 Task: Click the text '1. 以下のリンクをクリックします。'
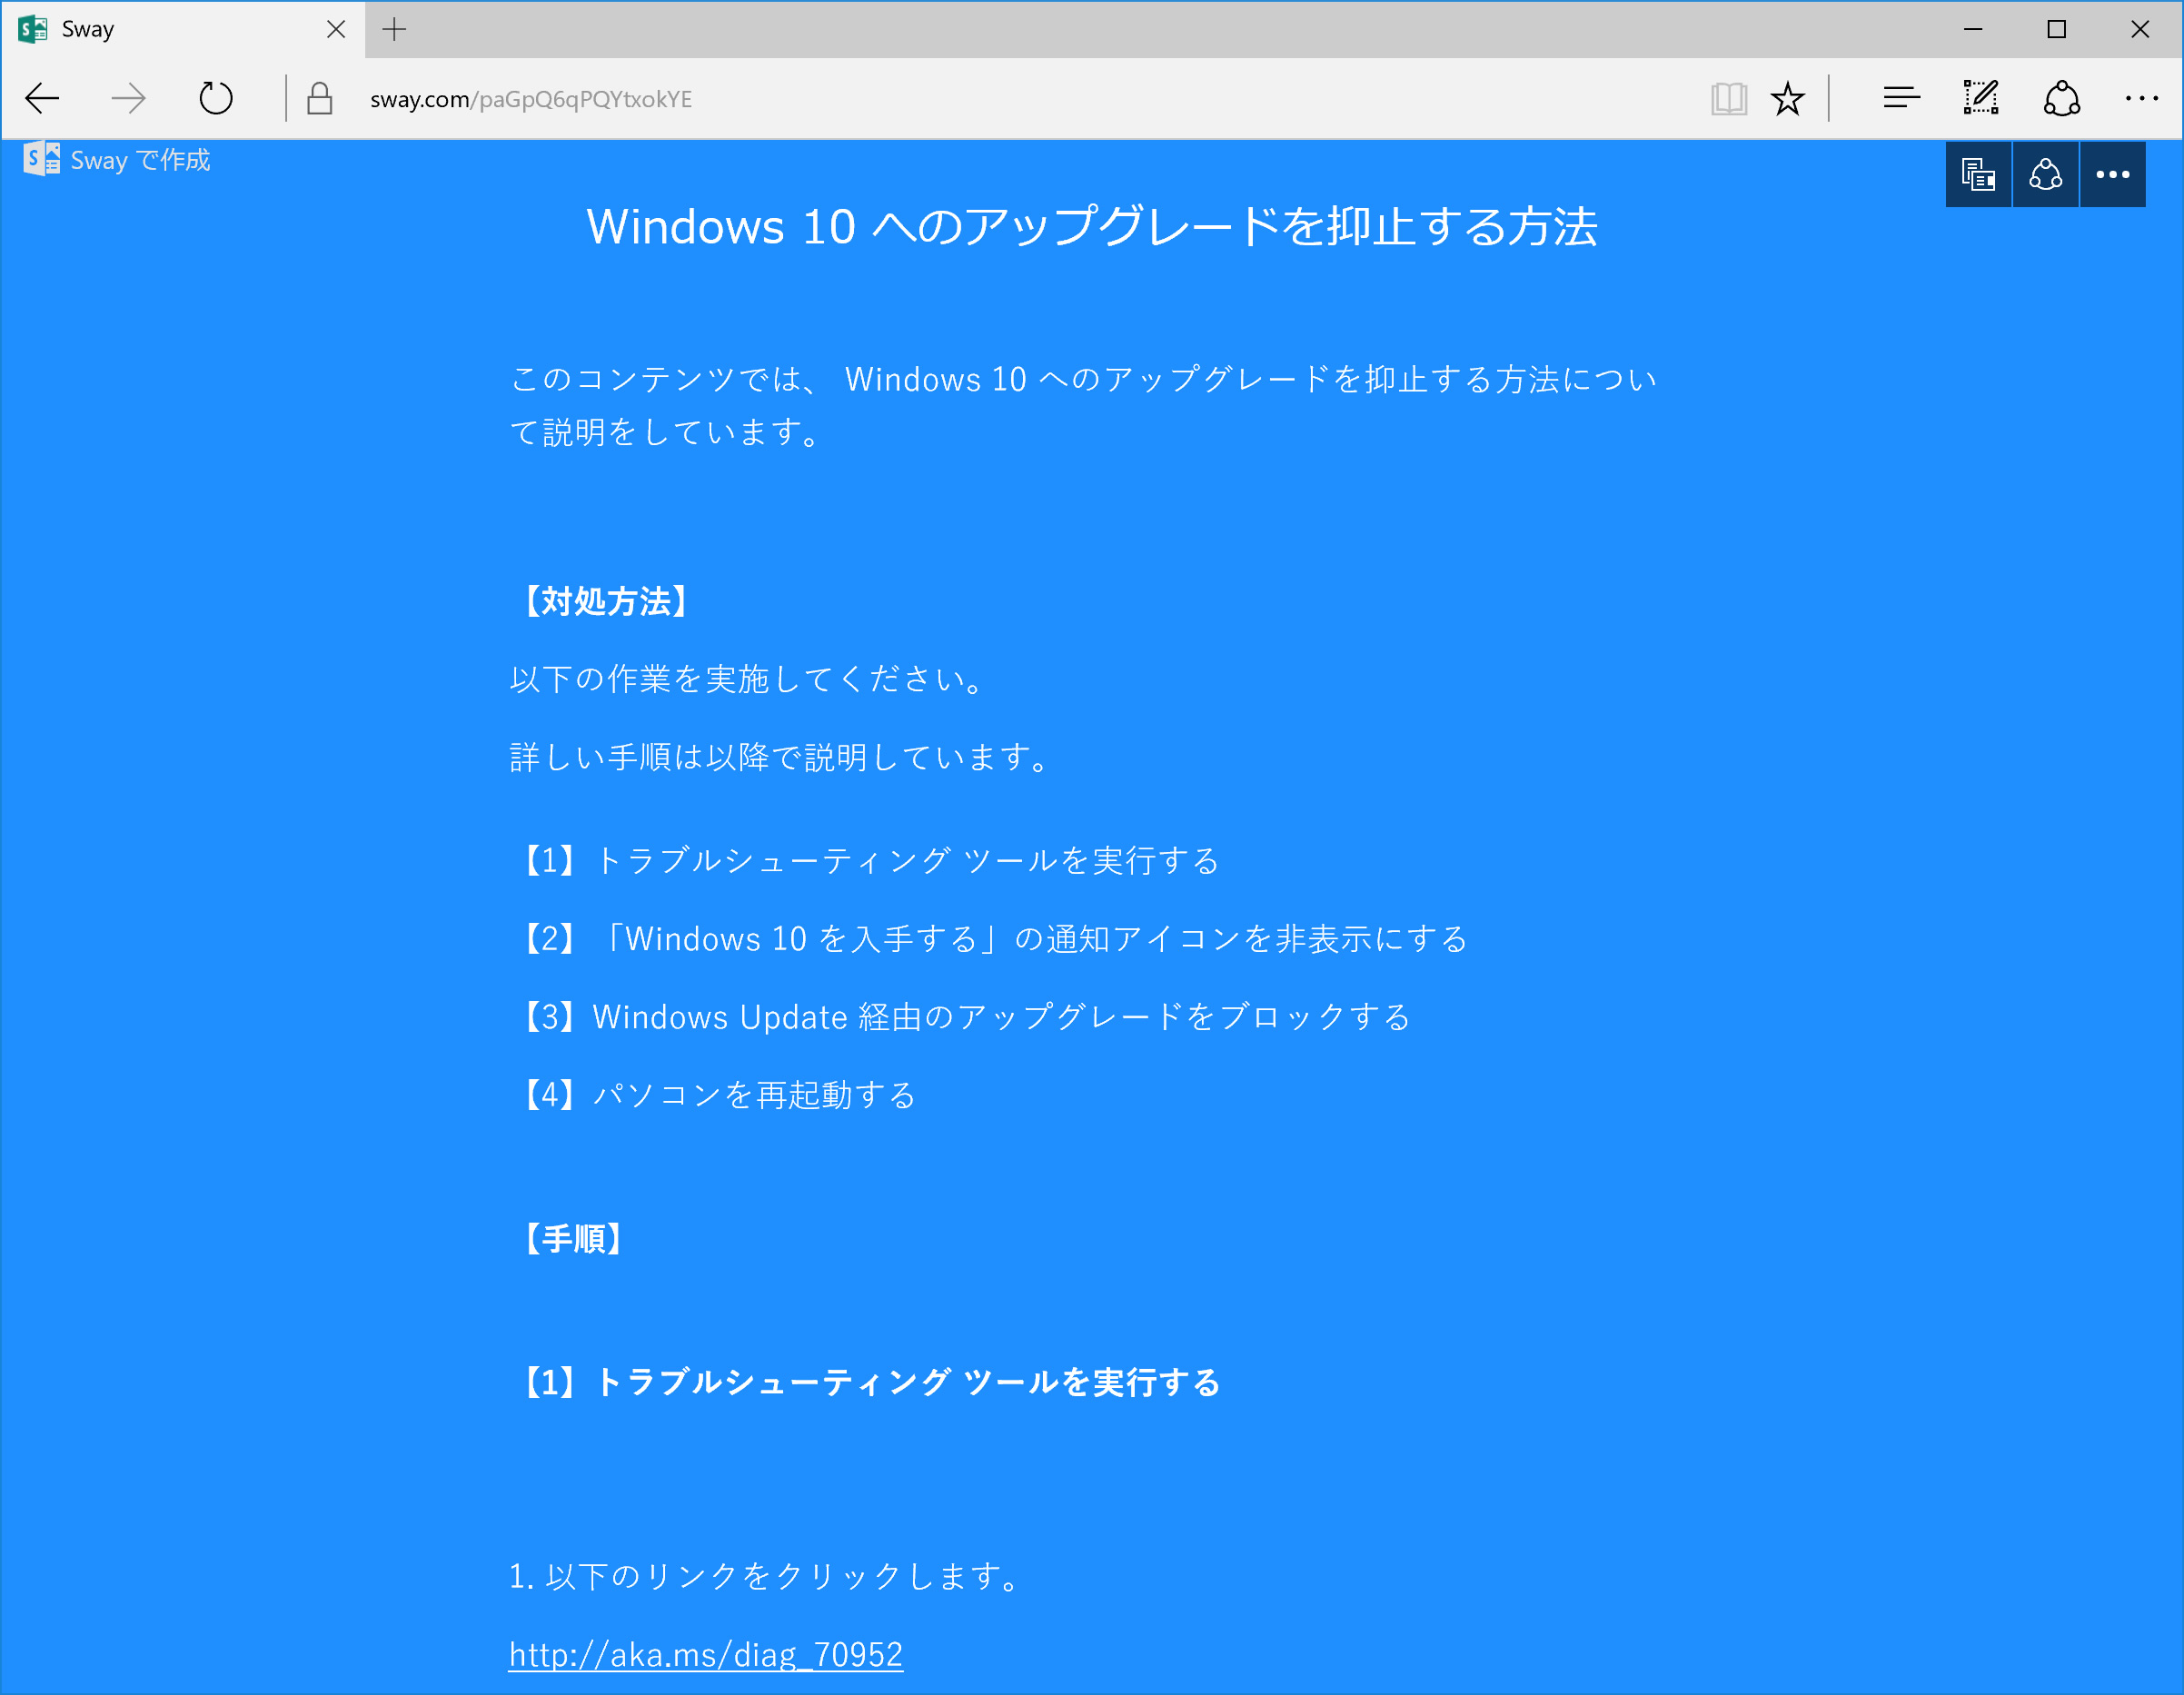point(766,1576)
